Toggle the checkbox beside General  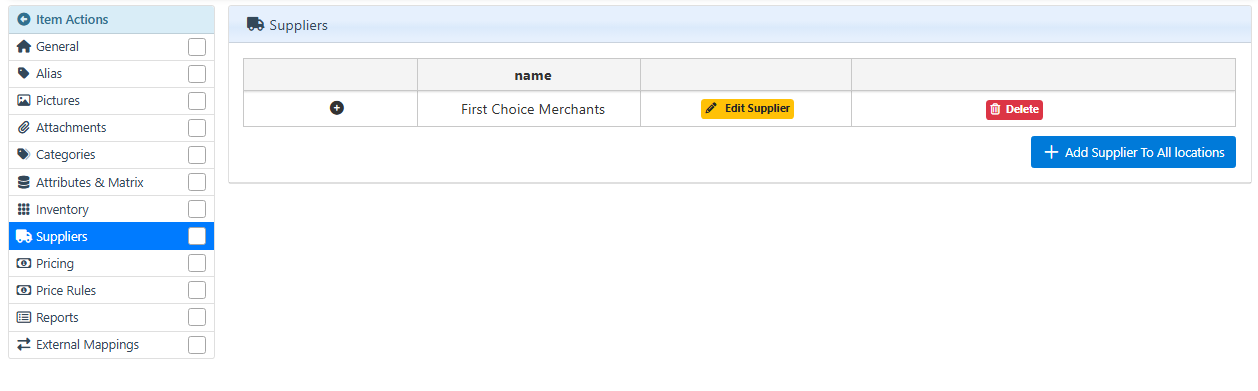[197, 47]
